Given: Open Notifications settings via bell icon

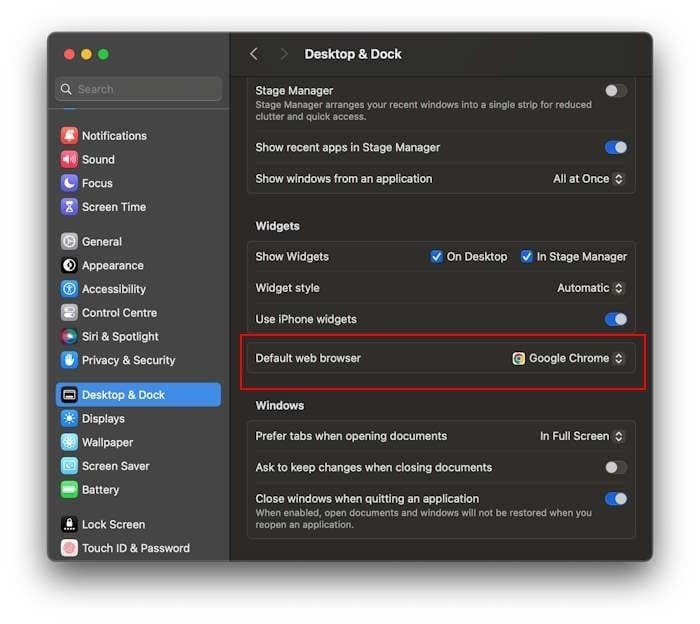Looking at the screenshot, I should click(x=69, y=136).
